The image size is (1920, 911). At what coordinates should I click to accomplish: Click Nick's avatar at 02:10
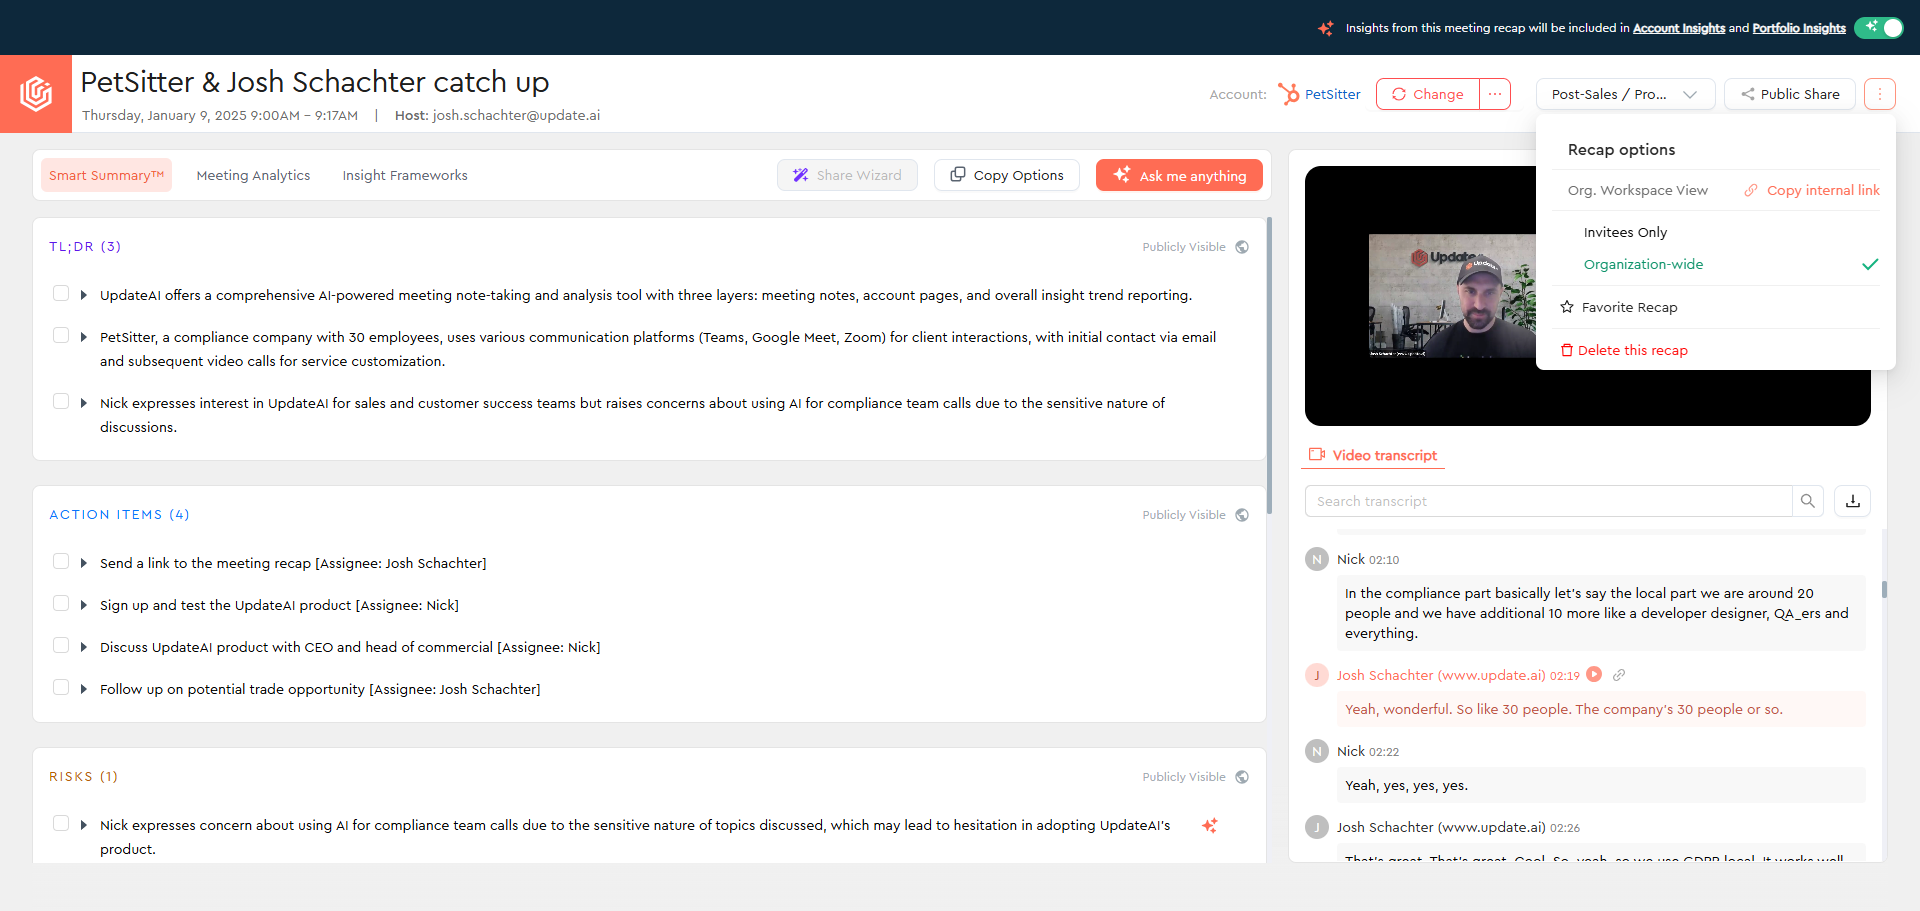click(x=1317, y=559)
